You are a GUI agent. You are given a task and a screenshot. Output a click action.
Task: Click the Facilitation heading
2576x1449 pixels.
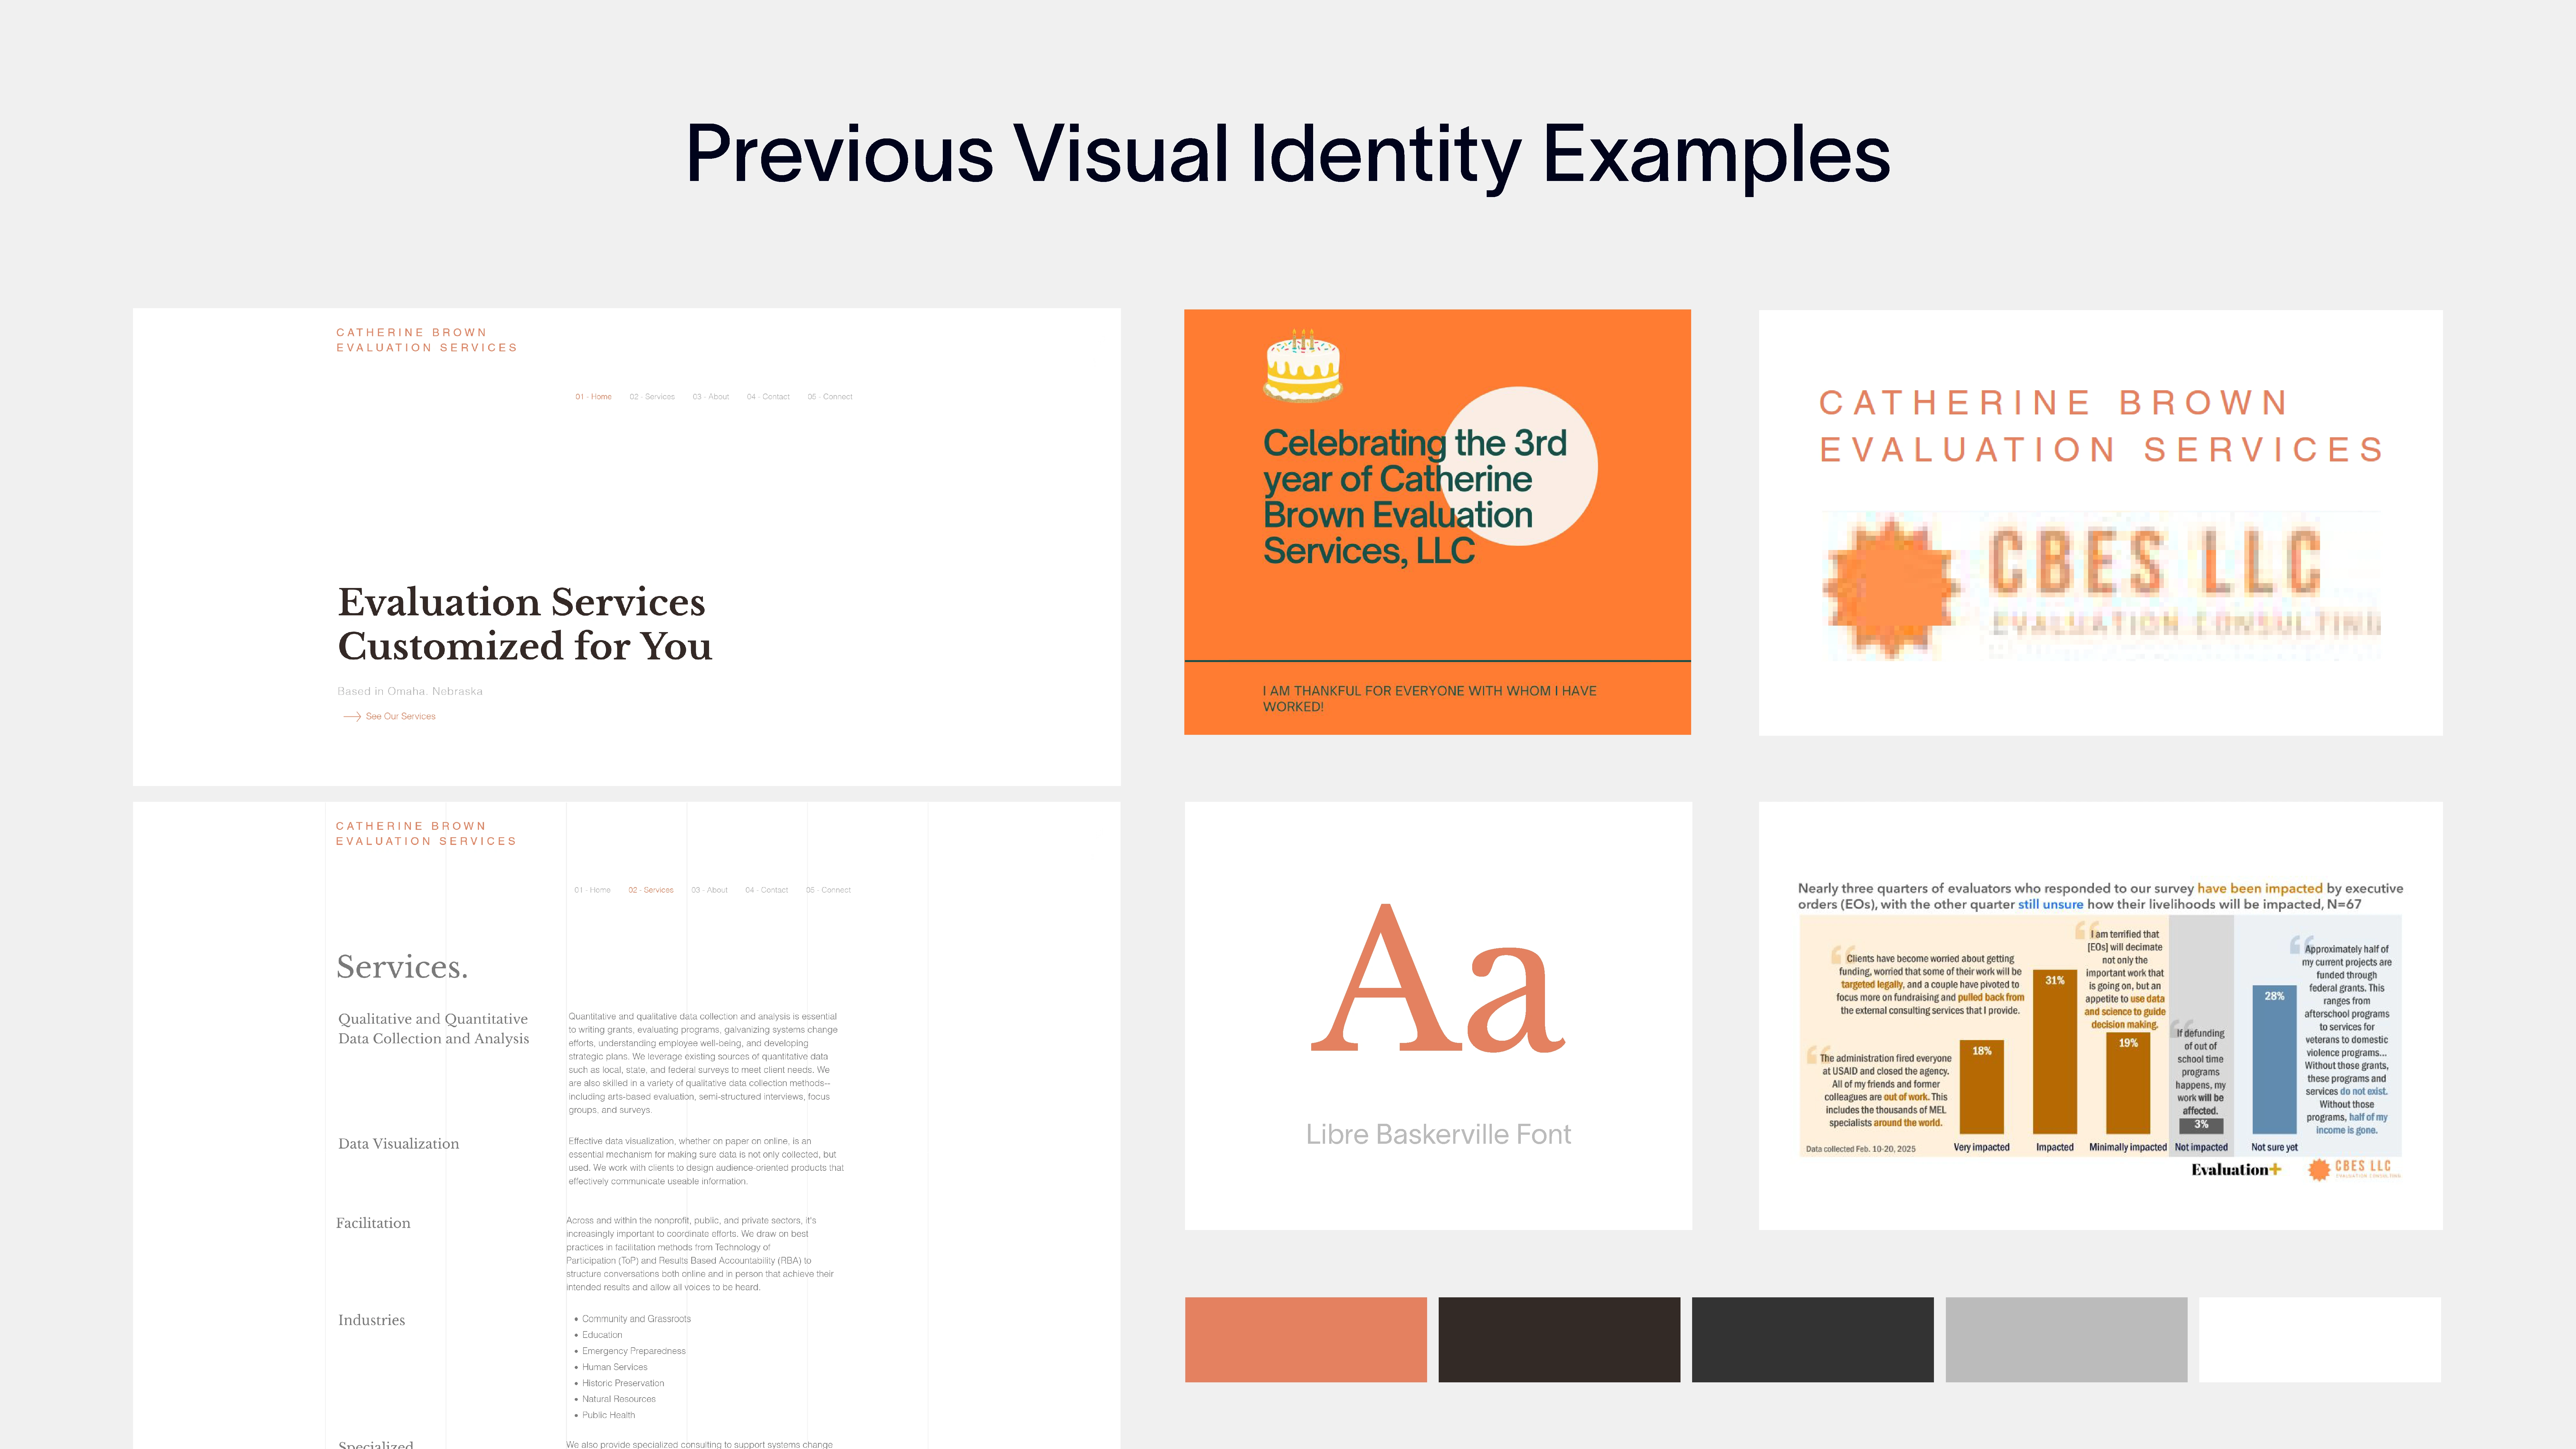tap(373, 1223)
